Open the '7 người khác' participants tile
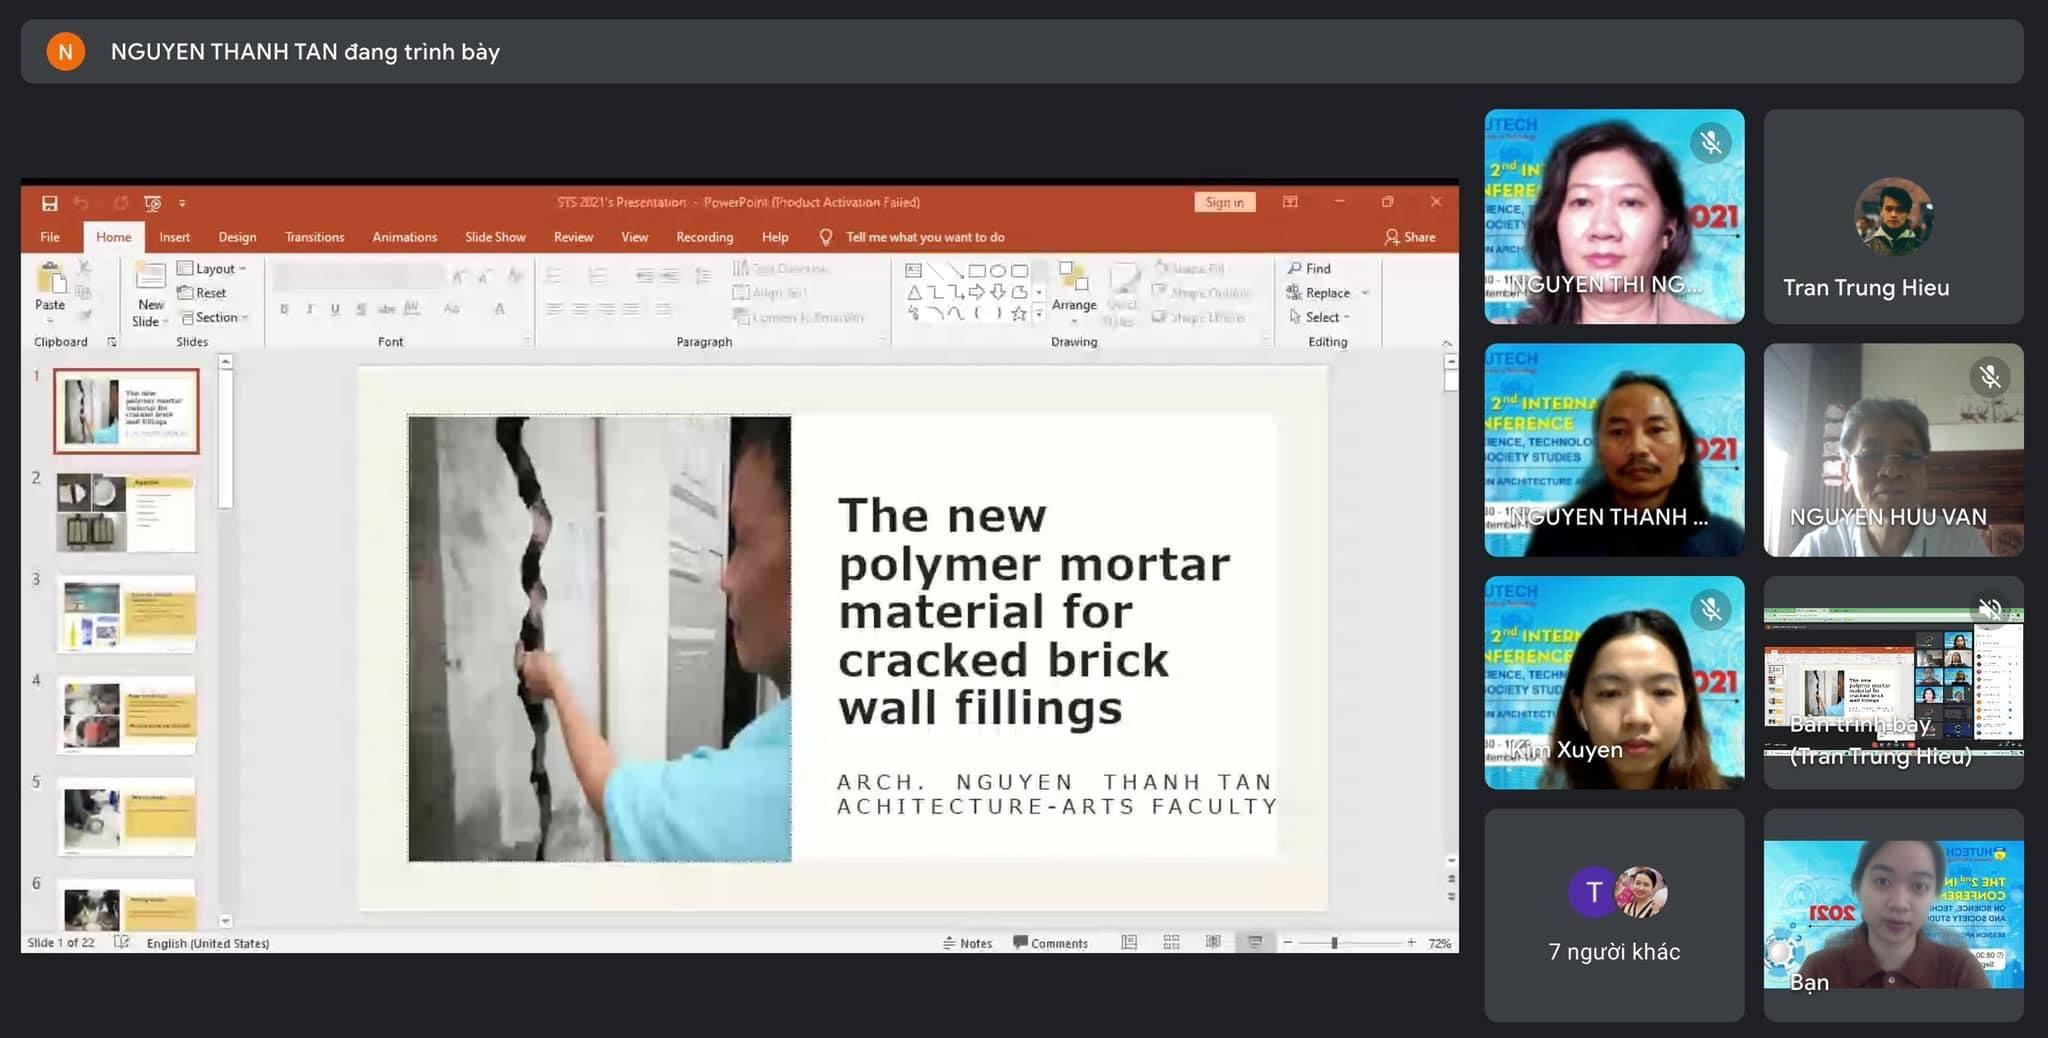This screenshot has height=1038, width=2048. coord(1614,915)
